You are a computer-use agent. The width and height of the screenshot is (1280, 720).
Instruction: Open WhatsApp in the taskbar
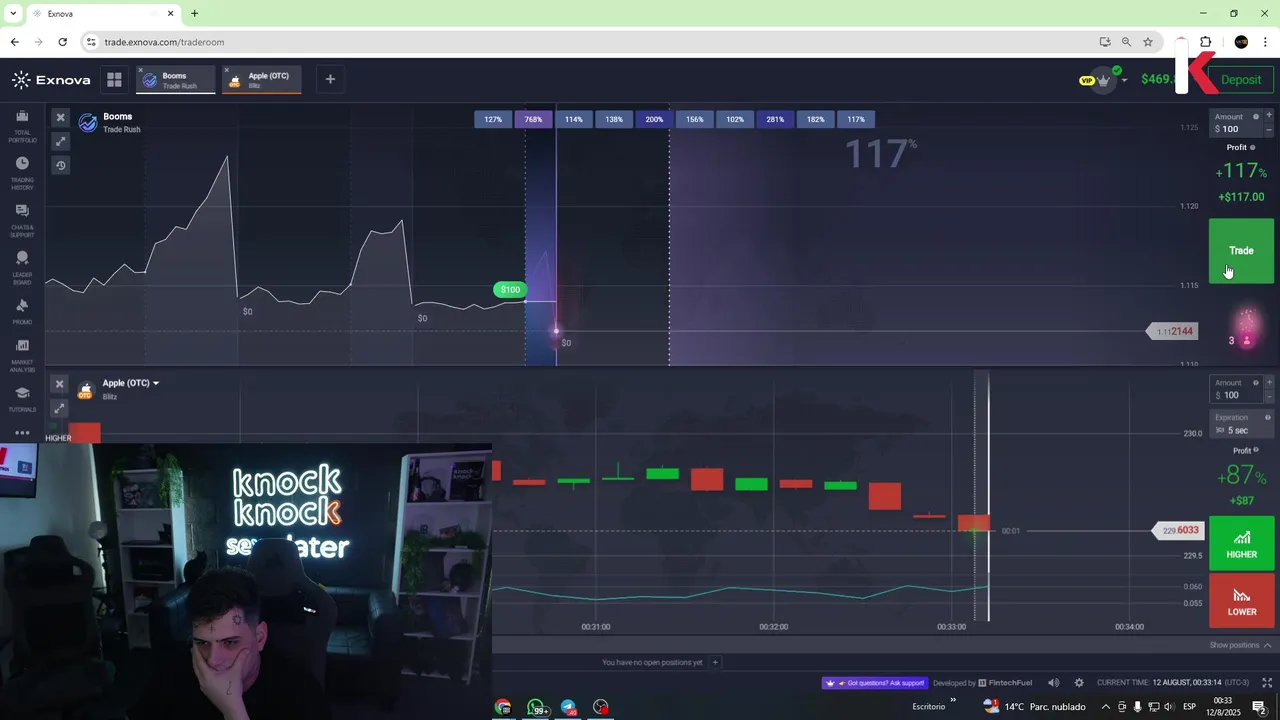point(535,707)
